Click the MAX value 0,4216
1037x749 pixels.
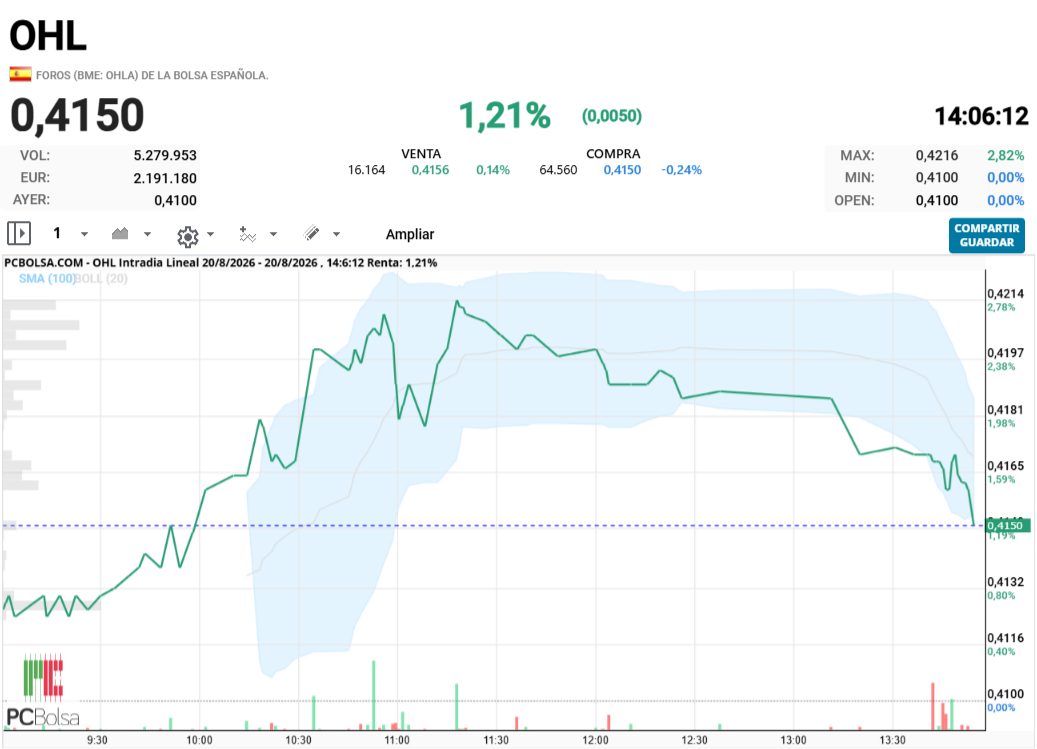936,155
